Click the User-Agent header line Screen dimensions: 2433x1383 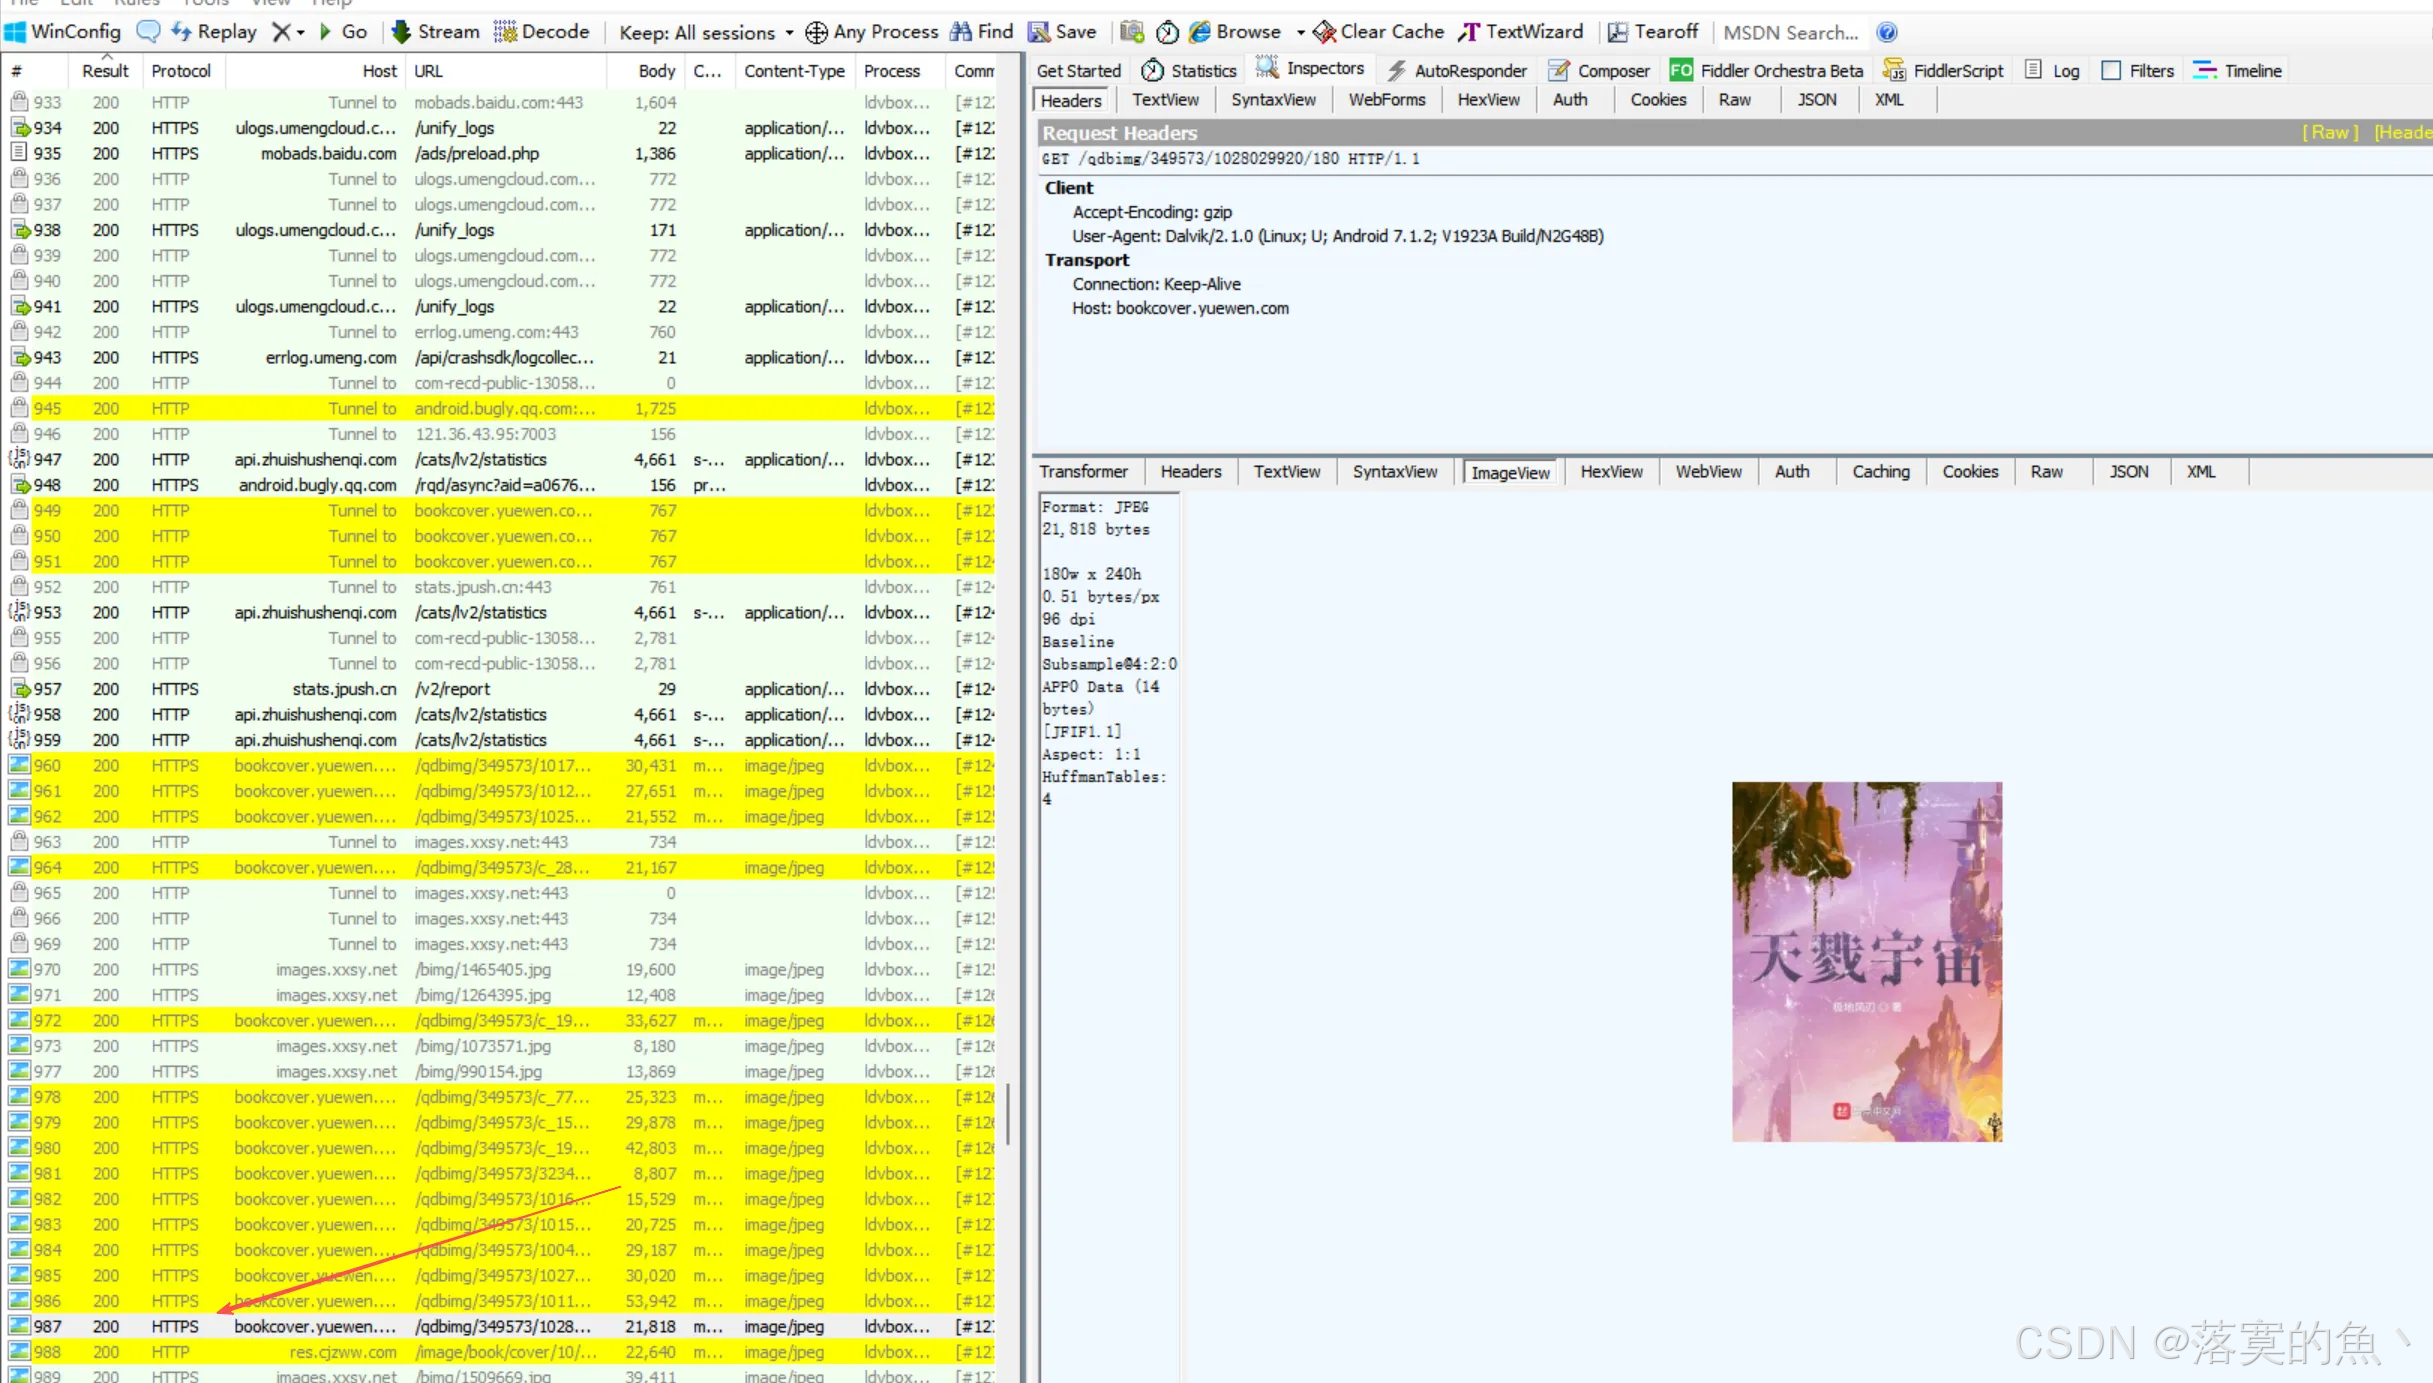[1337, 236]
